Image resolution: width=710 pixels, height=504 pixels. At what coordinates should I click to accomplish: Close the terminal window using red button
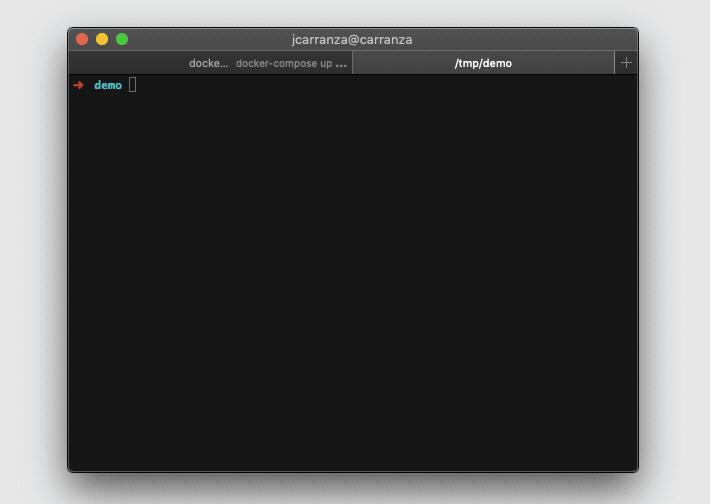pyautogui.click(x=82, y=39)
